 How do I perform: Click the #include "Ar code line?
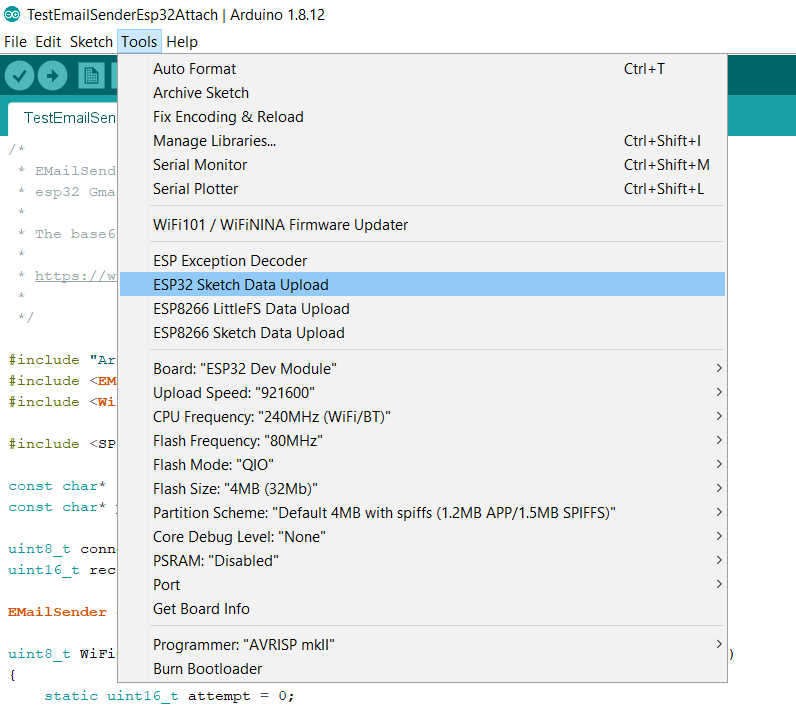62,360
